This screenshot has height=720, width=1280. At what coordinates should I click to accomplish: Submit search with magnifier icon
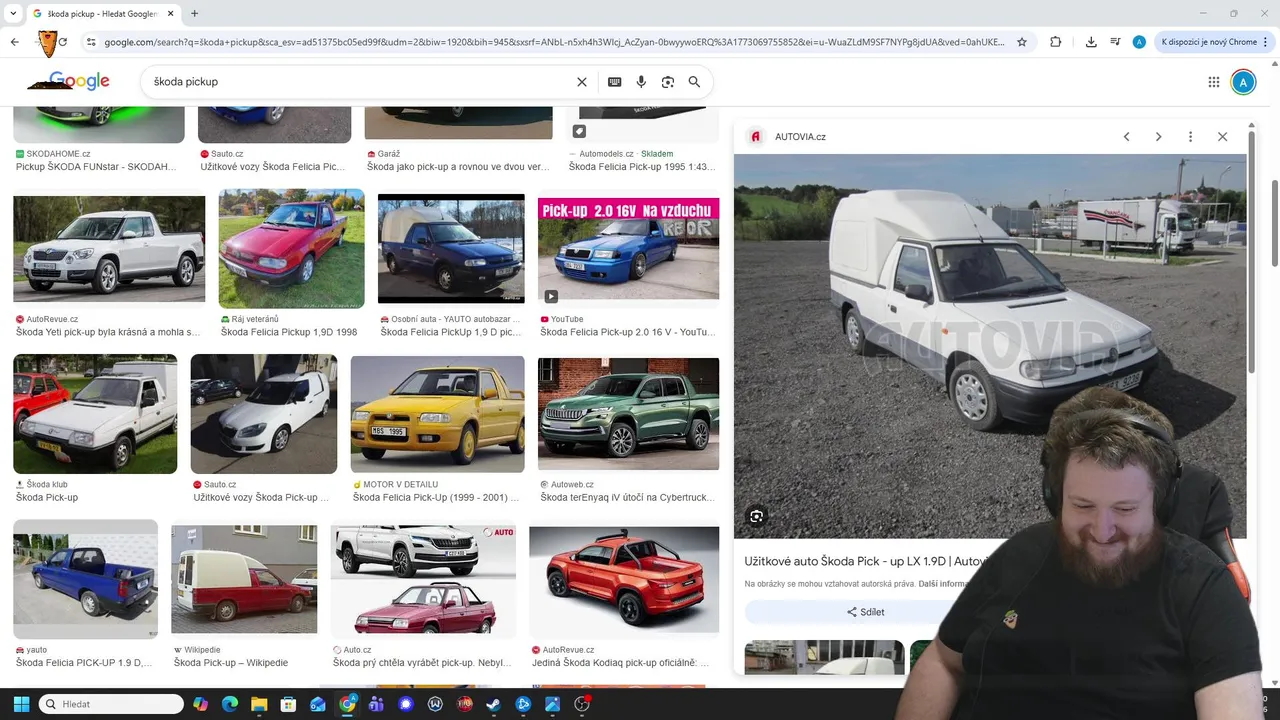[694, 82]
